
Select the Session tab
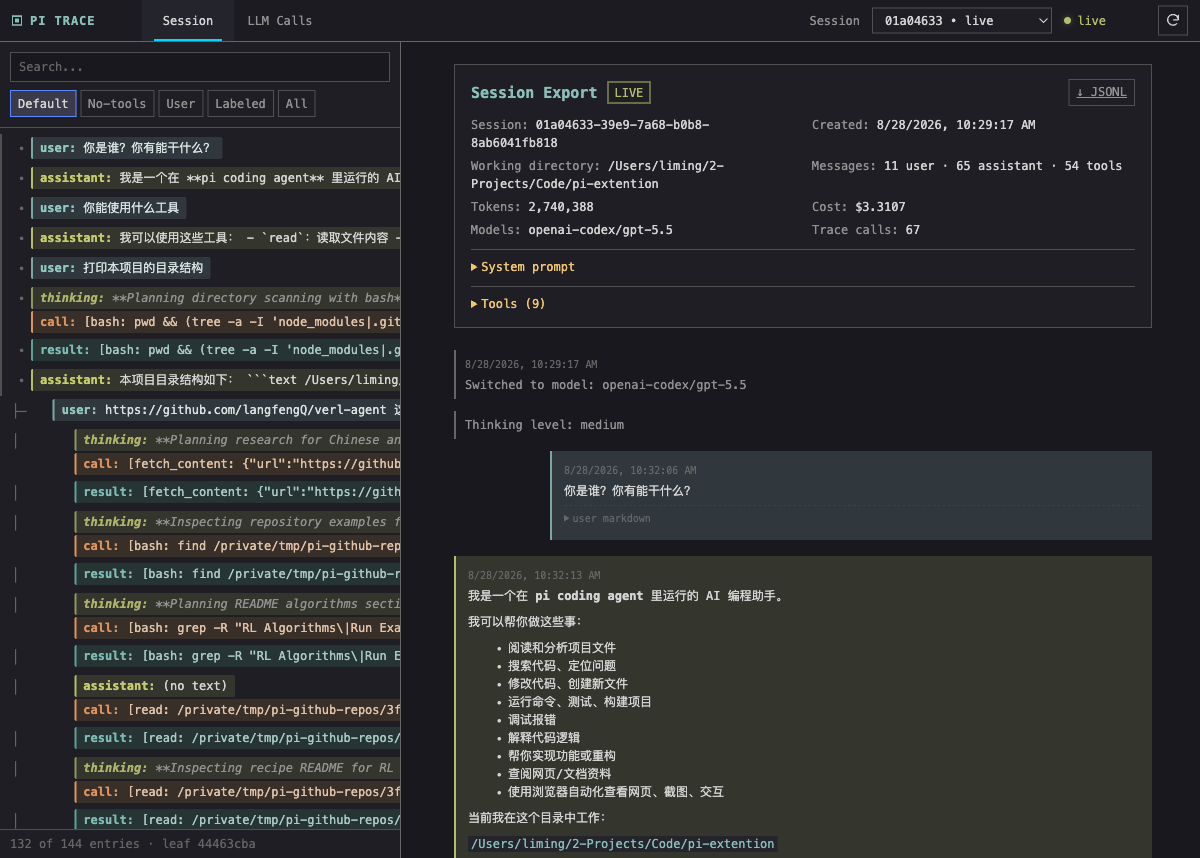tap(188, 20)
